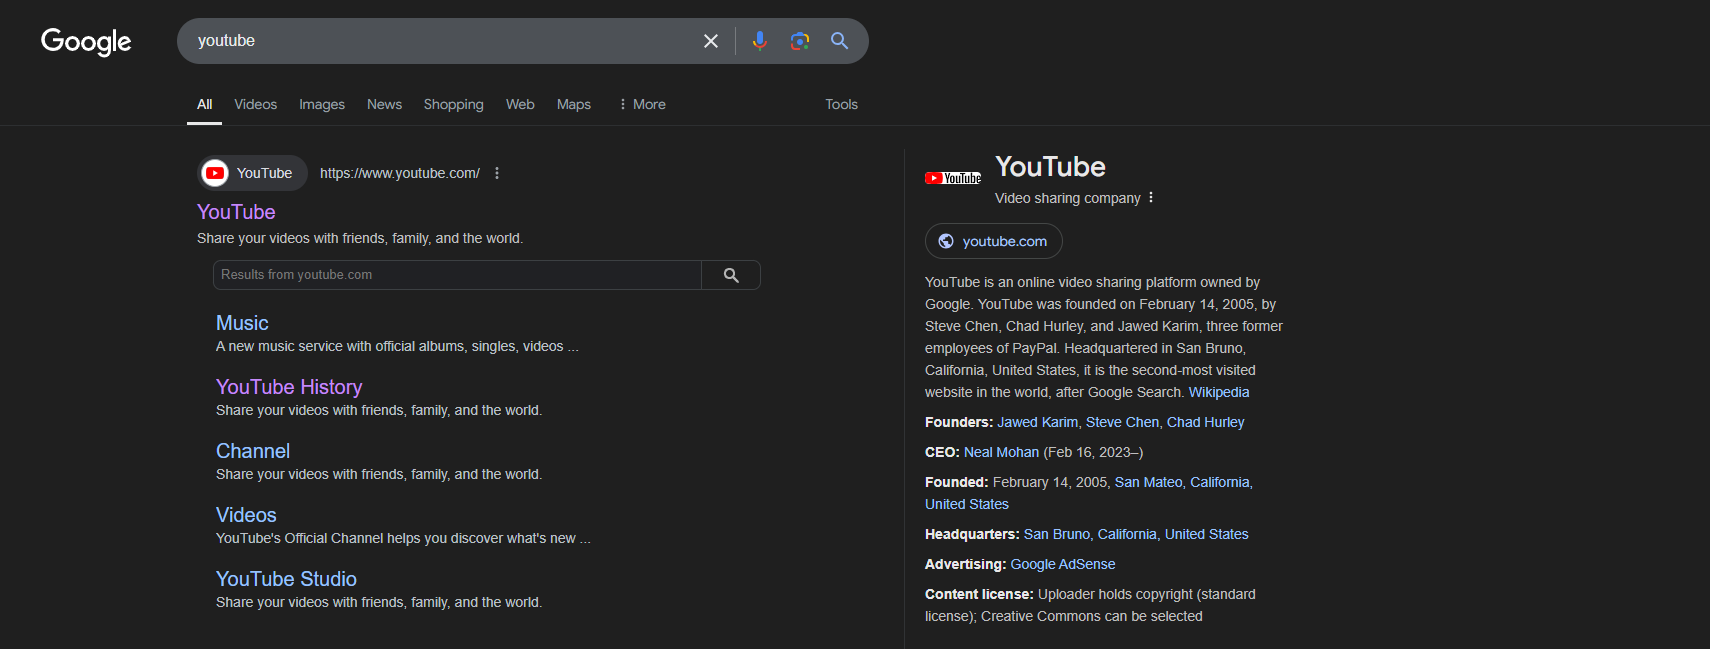Select the All search tab
1710x649 pixels.
point(204,104)
